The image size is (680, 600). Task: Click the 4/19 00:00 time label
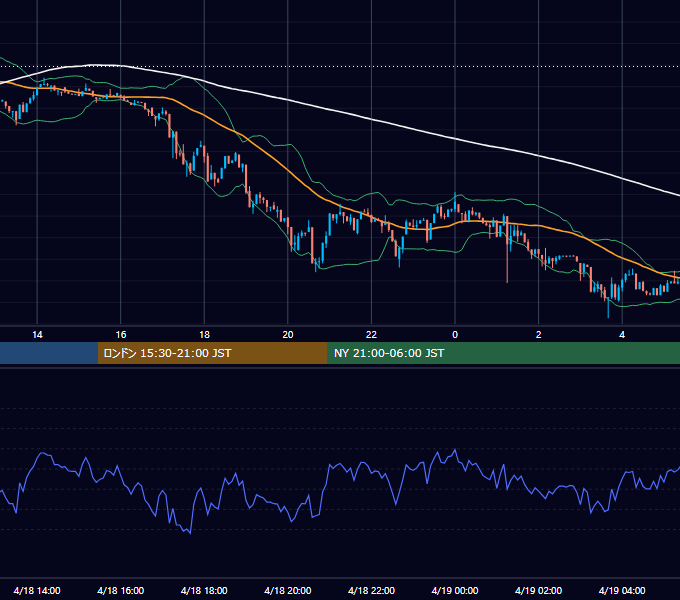tap(455, 590)
